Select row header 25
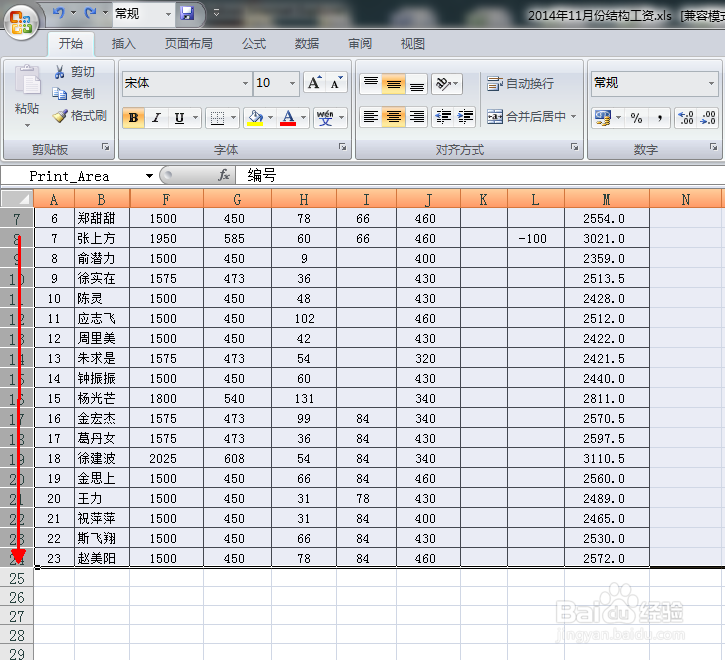This screenshot has width=725, height=660. 17,578
